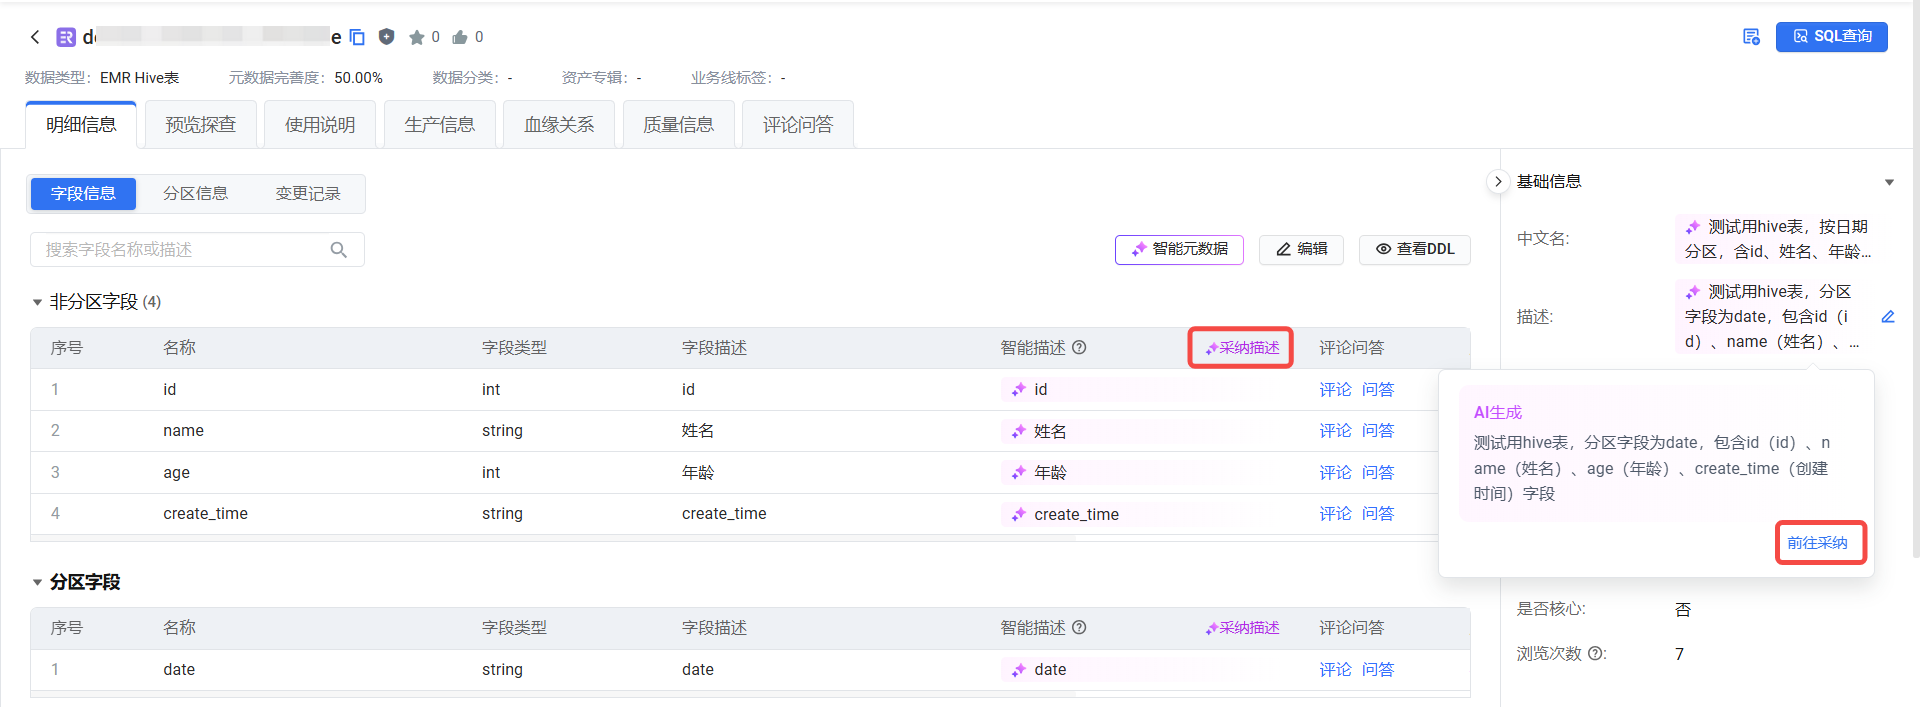
Task: Open the 分区信息 sub-tab
Action: (x=195, y=194)
